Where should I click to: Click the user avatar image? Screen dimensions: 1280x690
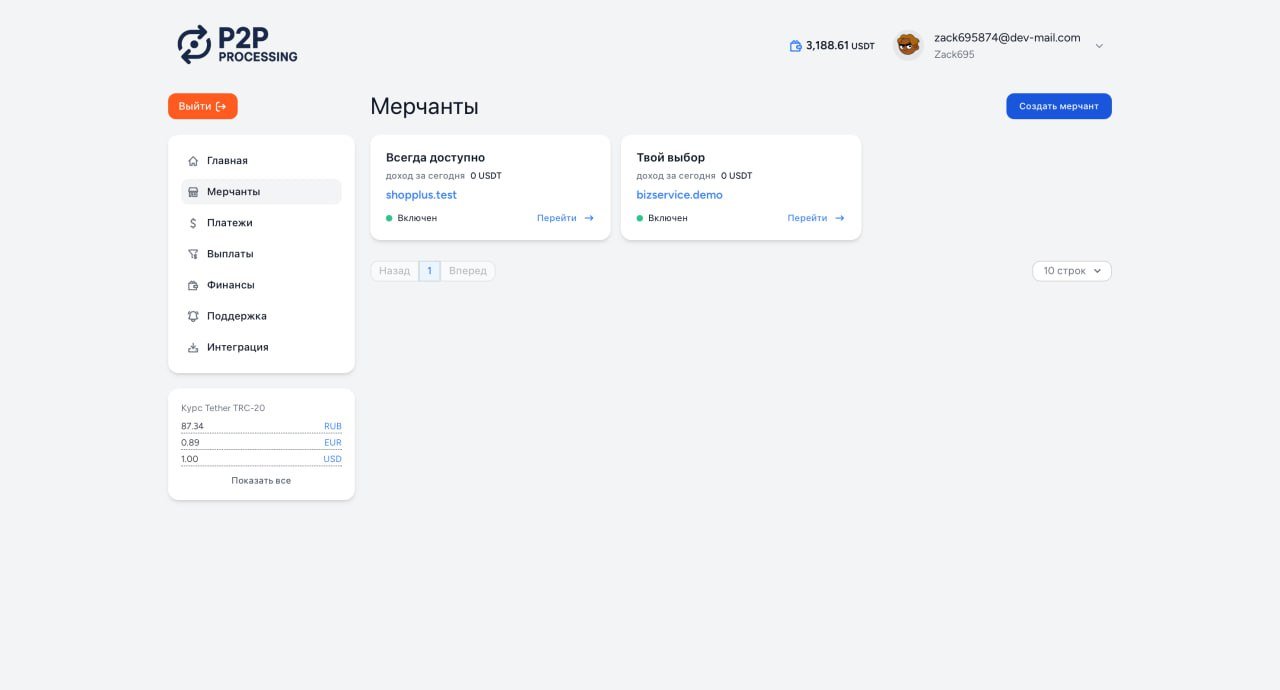coord(907,45)
